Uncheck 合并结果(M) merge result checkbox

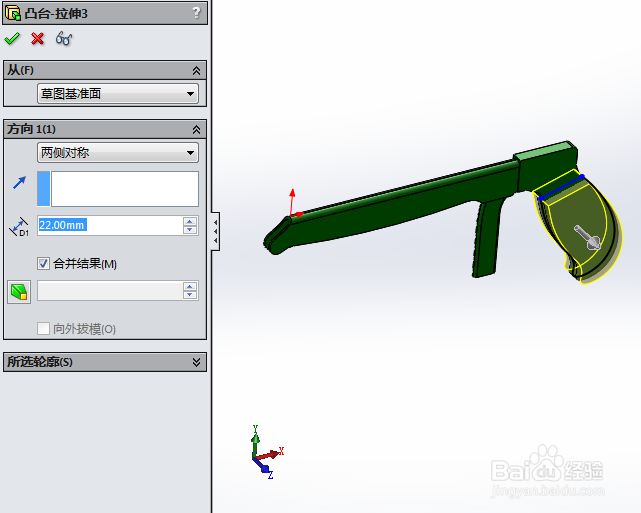click(43, 264)
